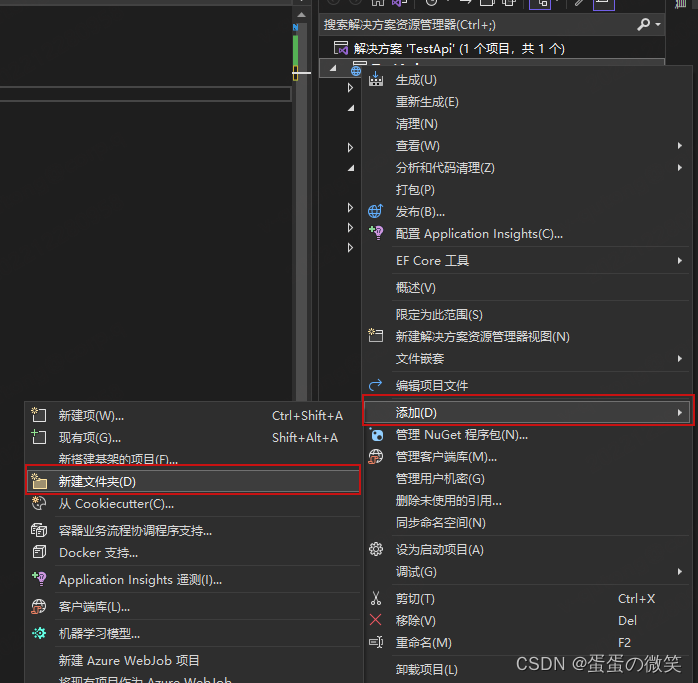The image size is (698, 683).
Task: Select 新搭建基架的项目(F)...
Action: 118,459
